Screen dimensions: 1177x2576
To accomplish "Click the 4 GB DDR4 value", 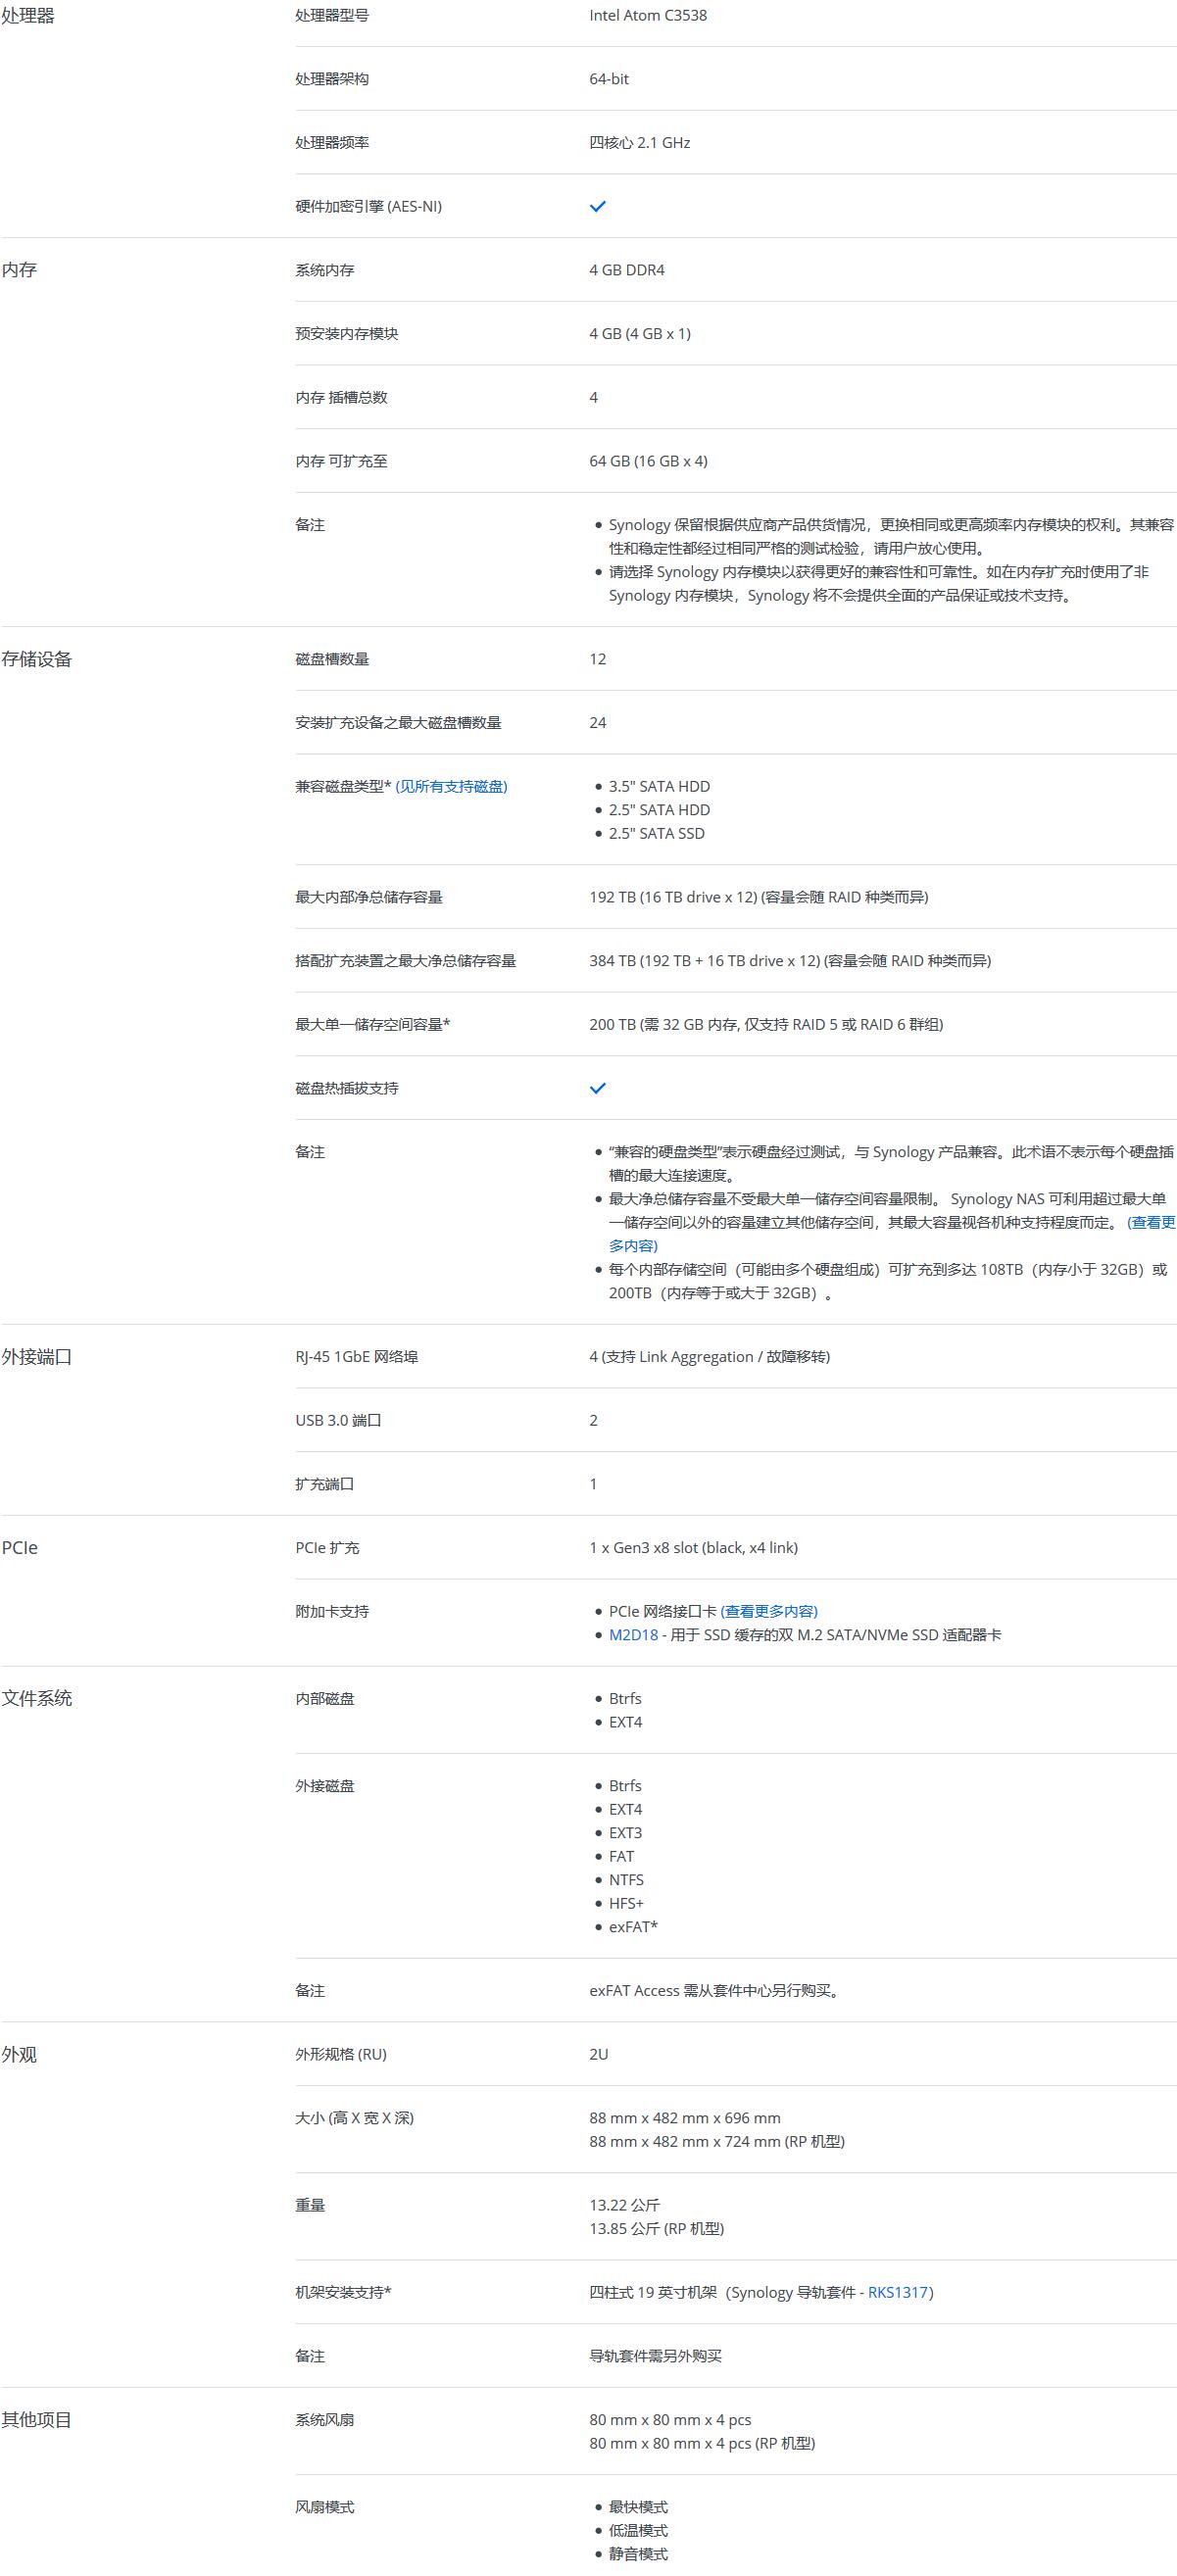I will coord(627,270).
